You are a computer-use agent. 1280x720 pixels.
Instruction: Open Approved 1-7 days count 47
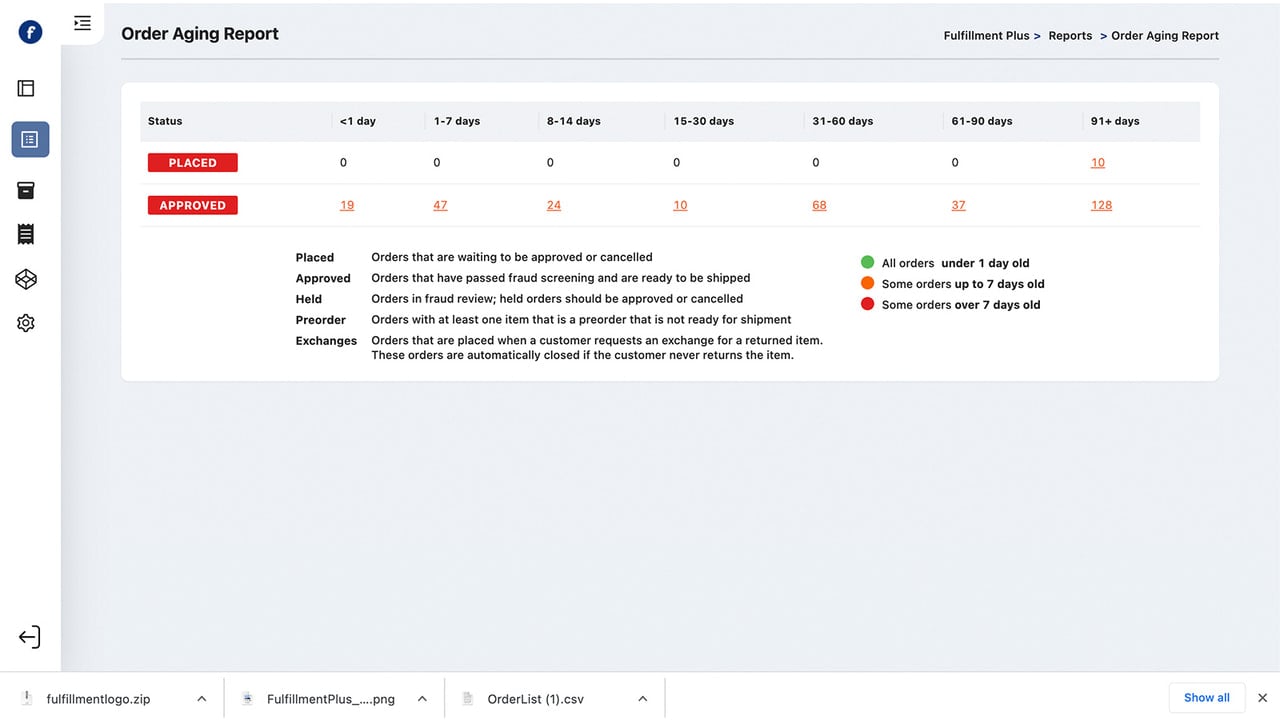[440, 205]
